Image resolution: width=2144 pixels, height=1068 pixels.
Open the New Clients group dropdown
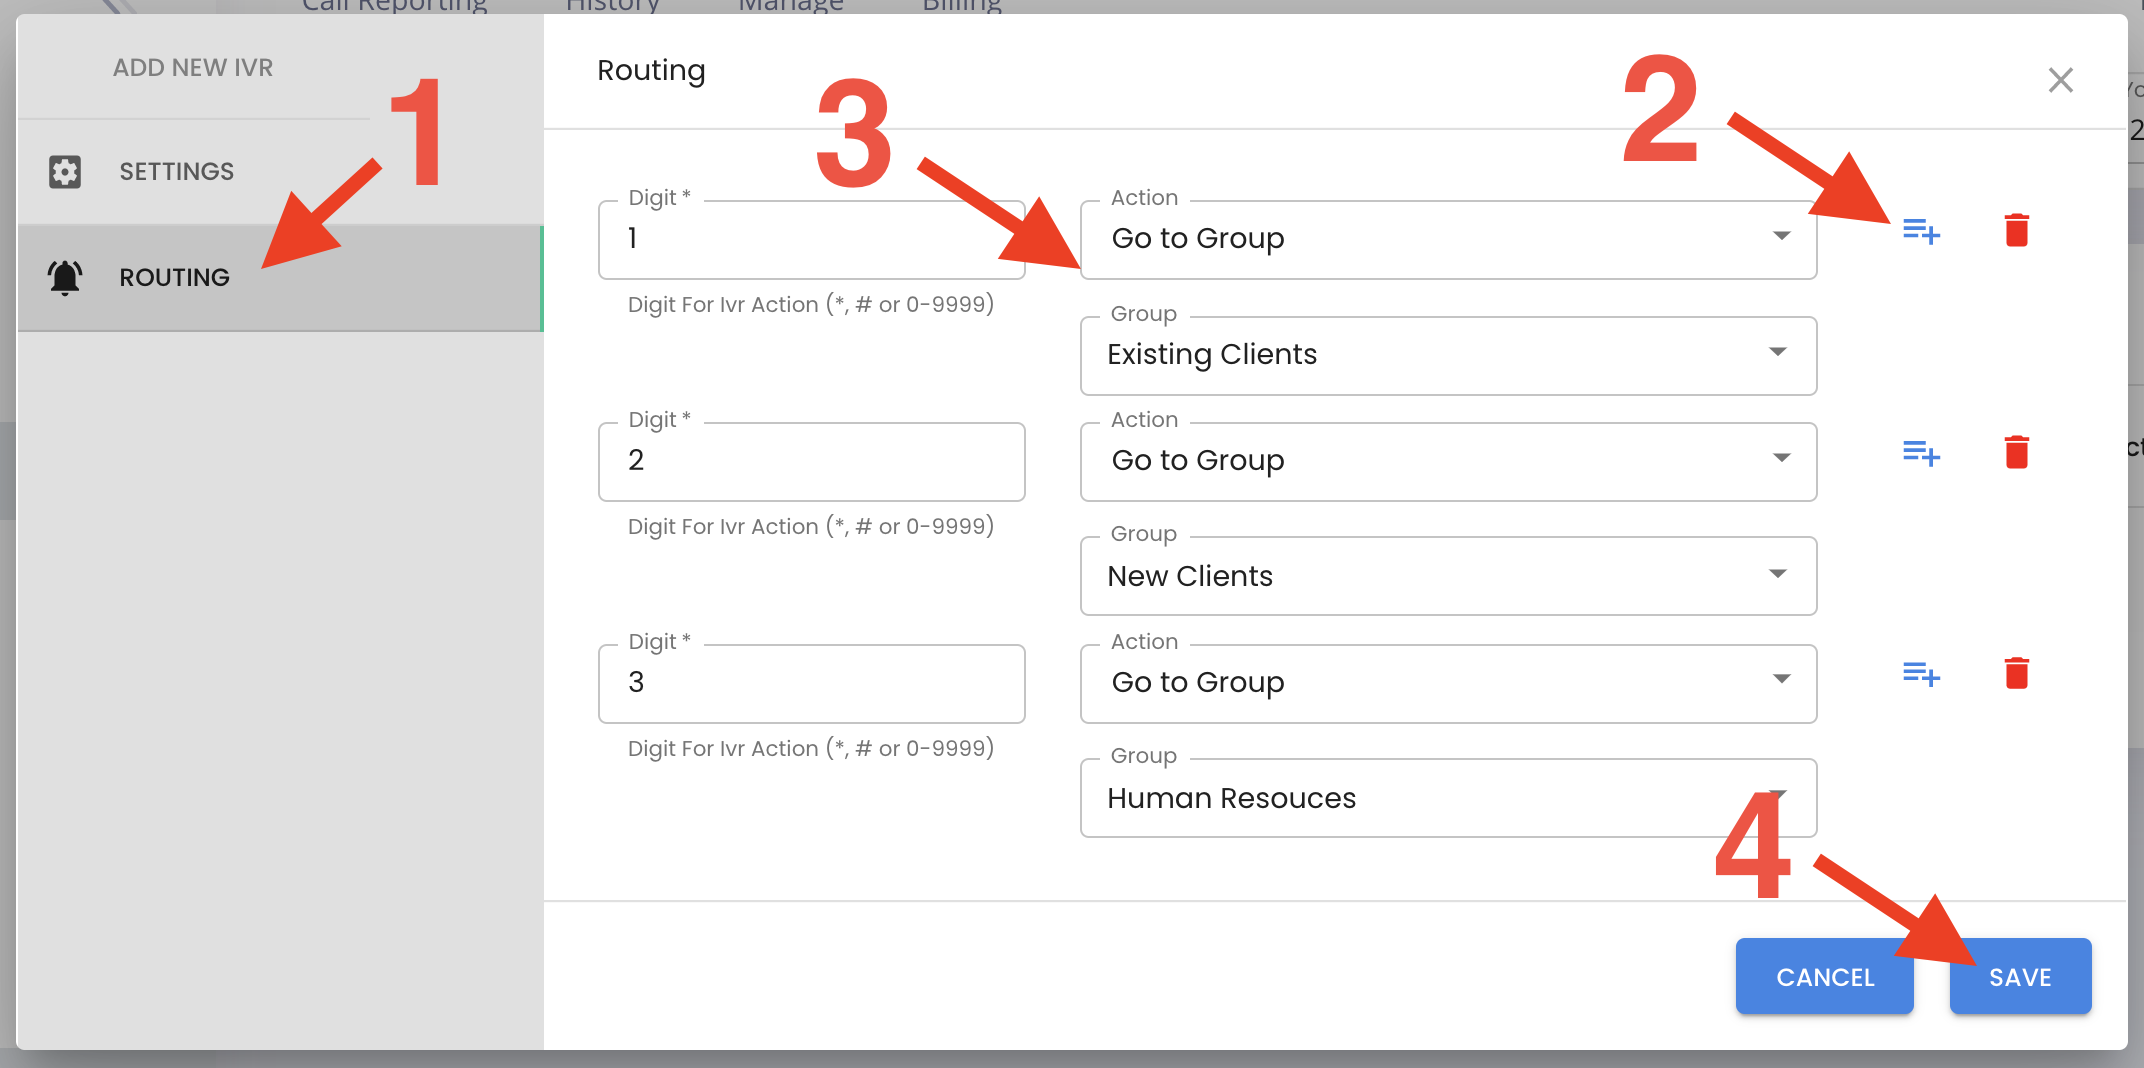pyautogui.click(x=1448, y=576)
